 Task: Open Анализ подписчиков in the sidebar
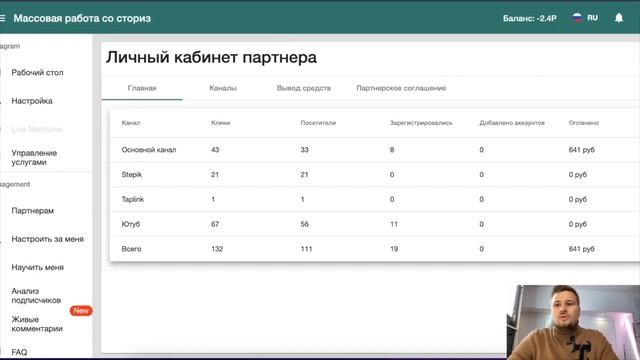(36, 295)
